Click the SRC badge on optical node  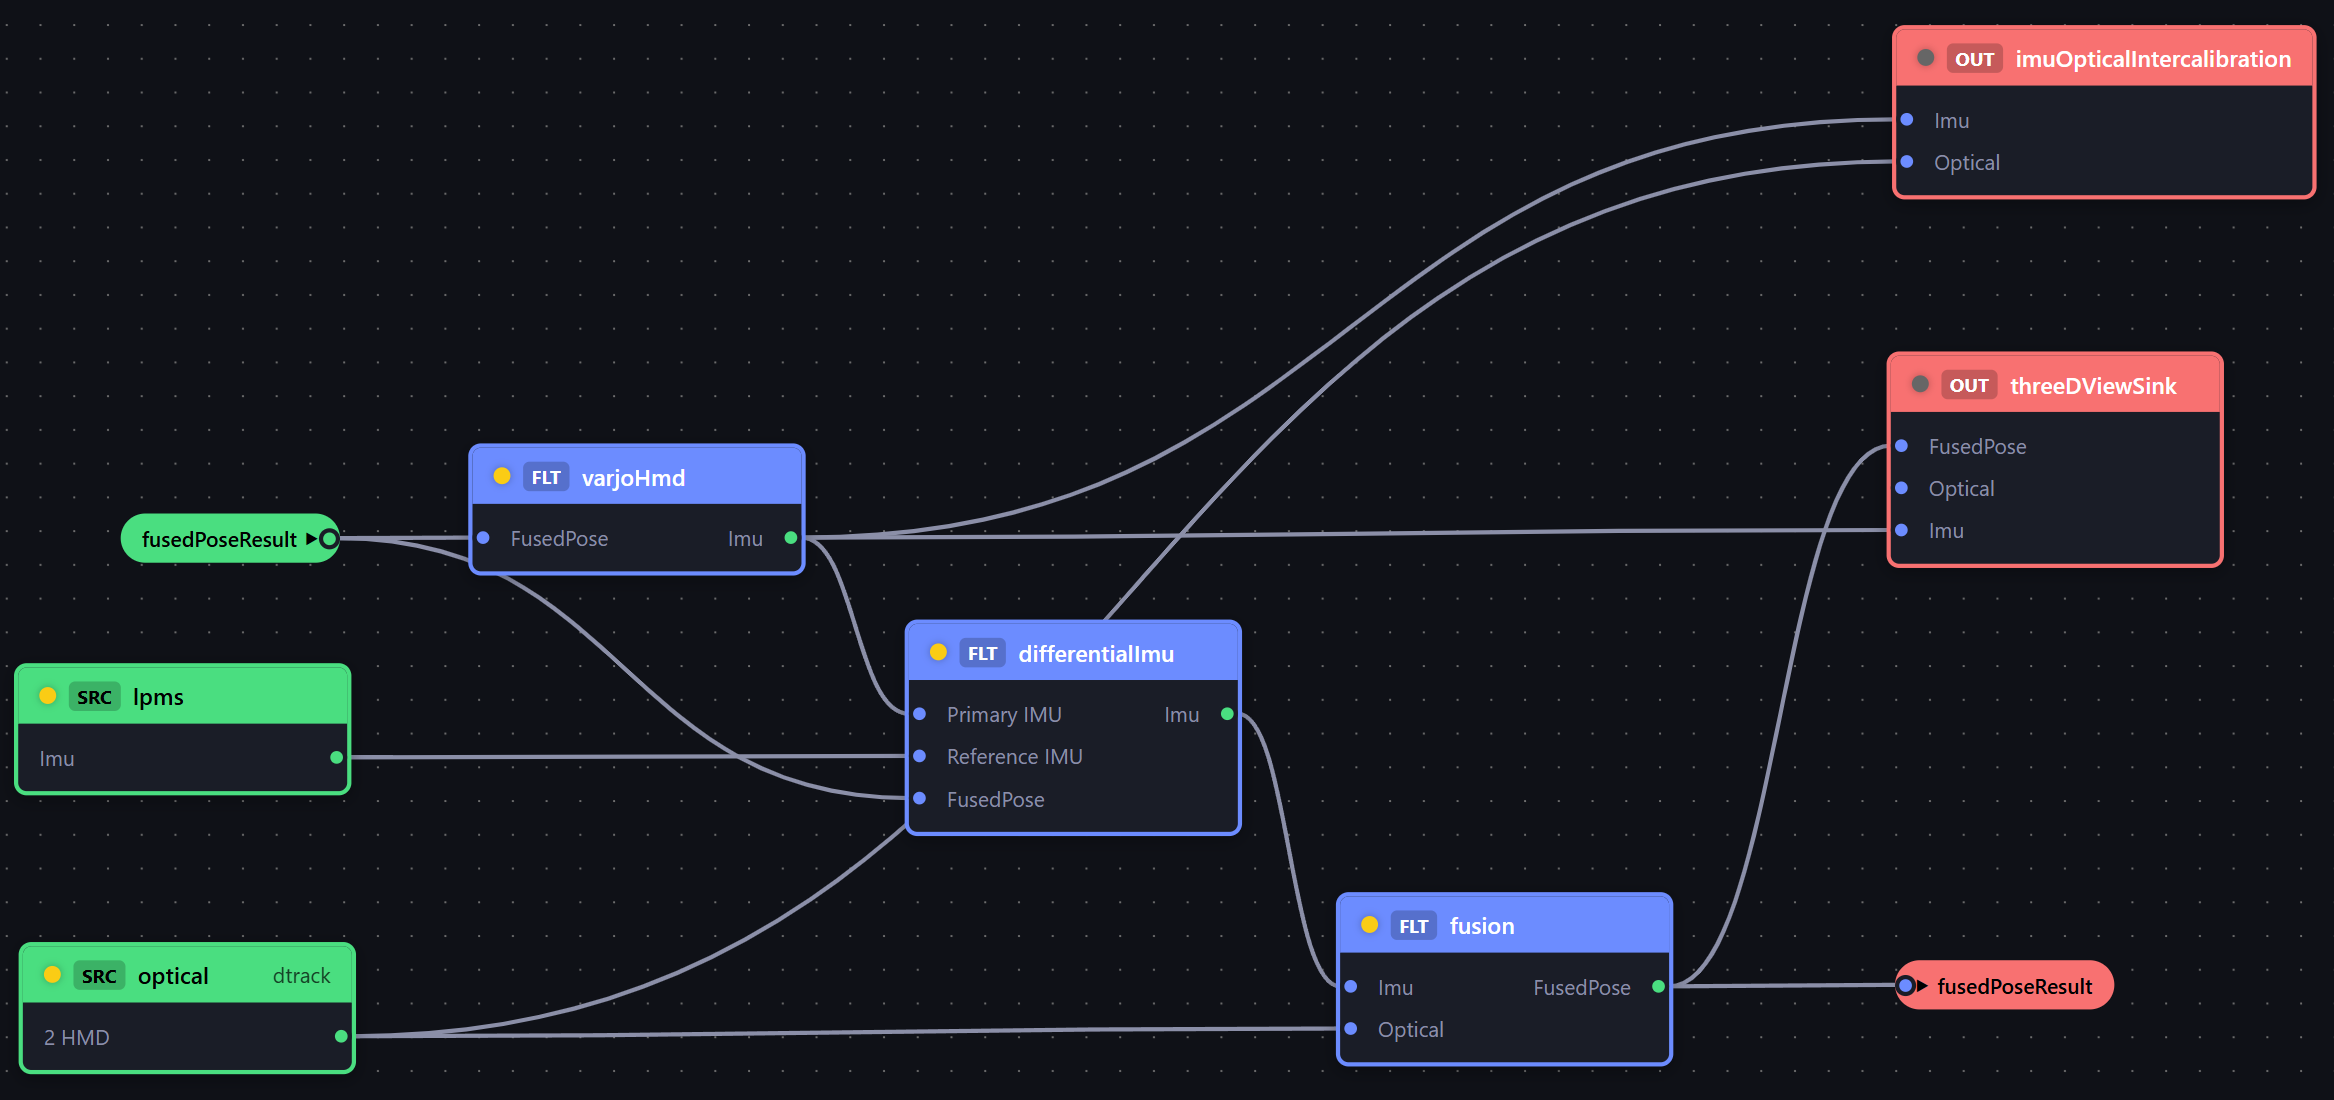click(x=99, y=976)
